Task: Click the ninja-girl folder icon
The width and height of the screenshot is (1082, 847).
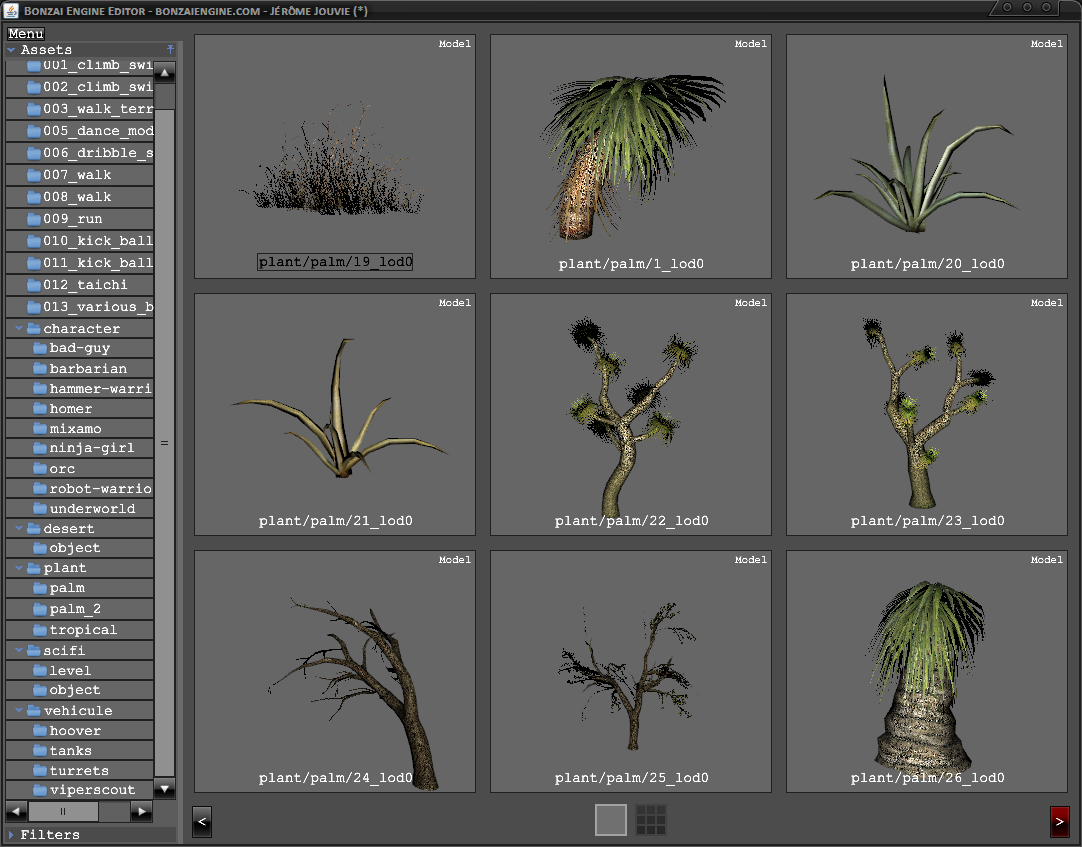Action: (x=40, y=448)
